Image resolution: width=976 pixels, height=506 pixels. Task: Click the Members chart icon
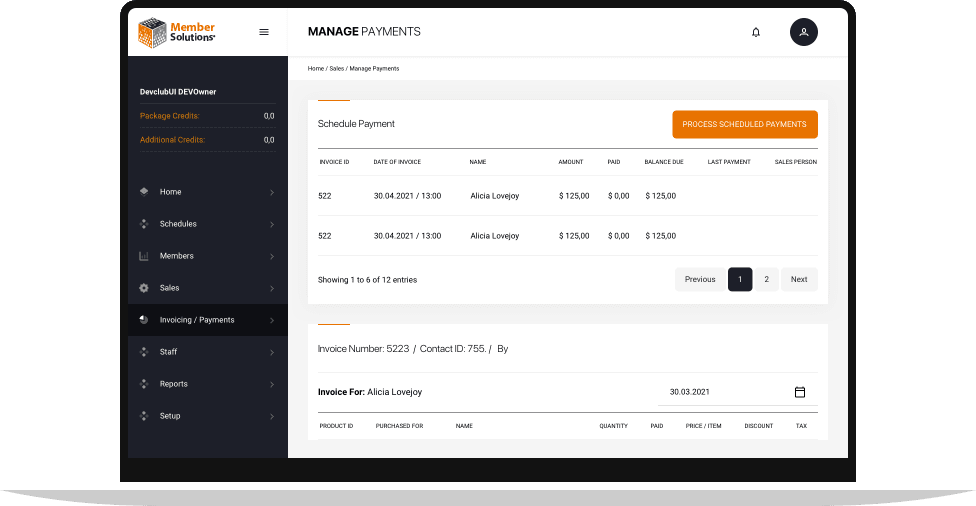coord(144,256)
